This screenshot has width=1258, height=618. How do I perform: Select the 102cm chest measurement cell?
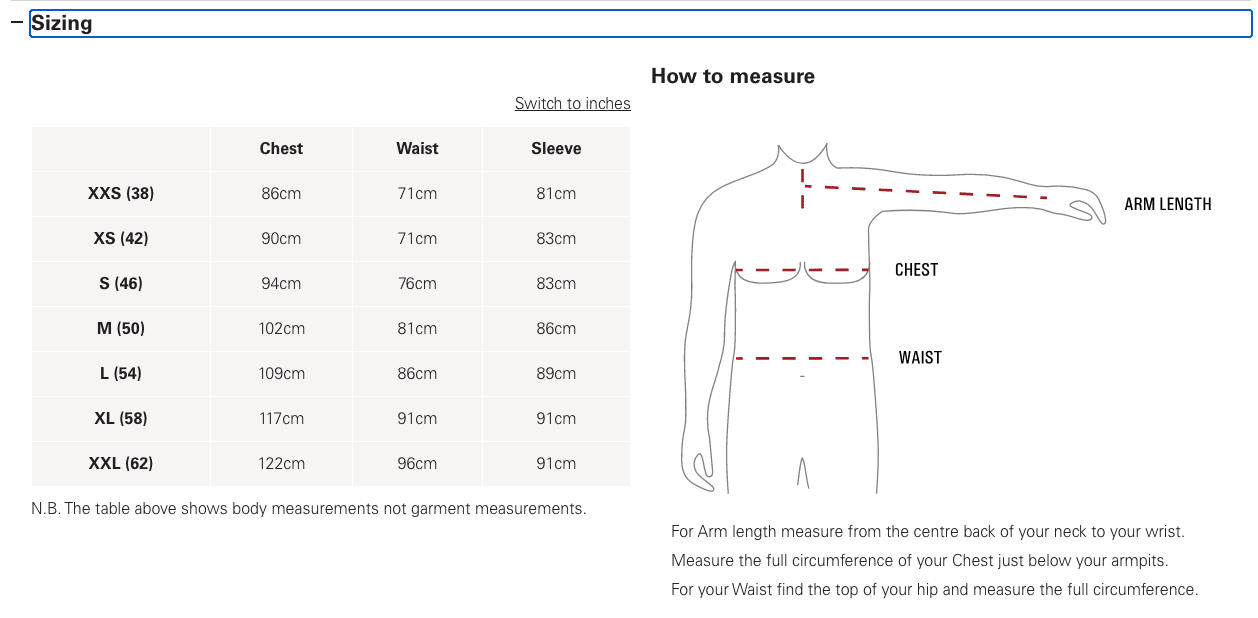coord(281,329)
